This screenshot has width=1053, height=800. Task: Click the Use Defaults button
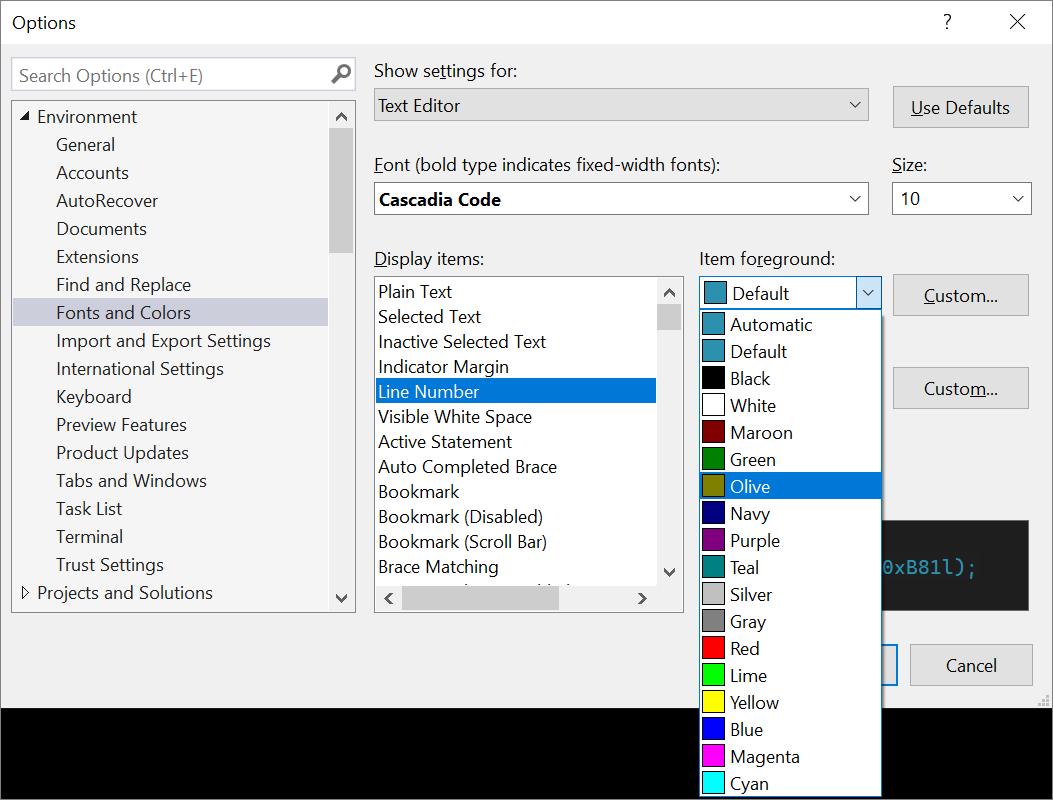point(960,108)
